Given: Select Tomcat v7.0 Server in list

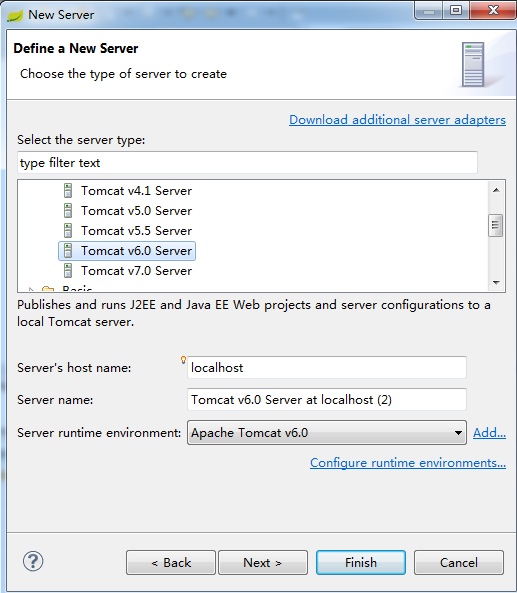Looking at the screenshot, I should [137, 271].
